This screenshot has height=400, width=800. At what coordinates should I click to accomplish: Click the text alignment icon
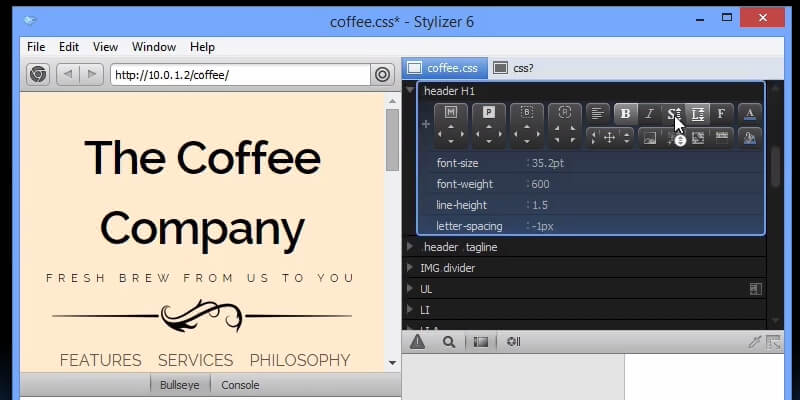598,114
